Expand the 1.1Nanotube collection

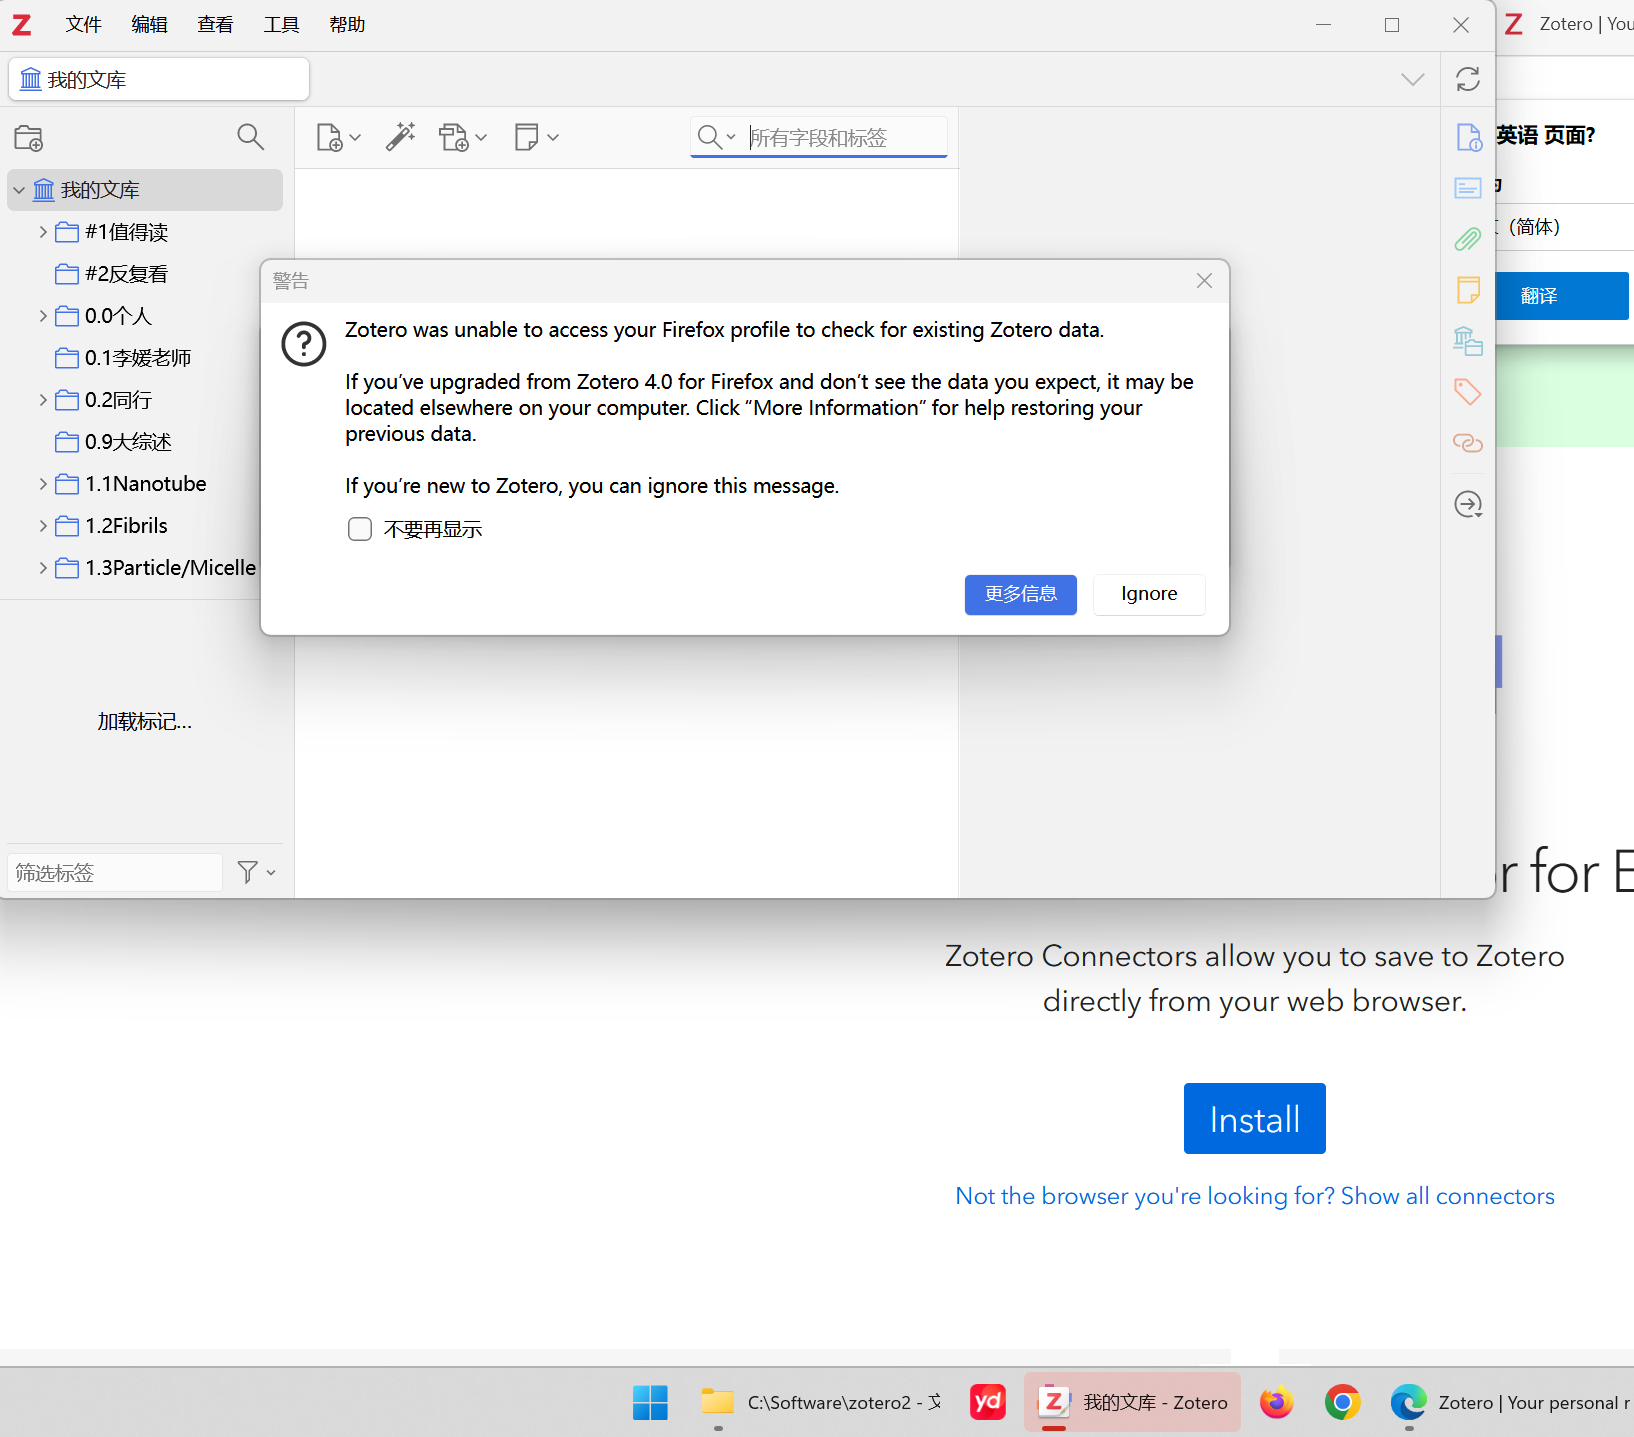43,484
